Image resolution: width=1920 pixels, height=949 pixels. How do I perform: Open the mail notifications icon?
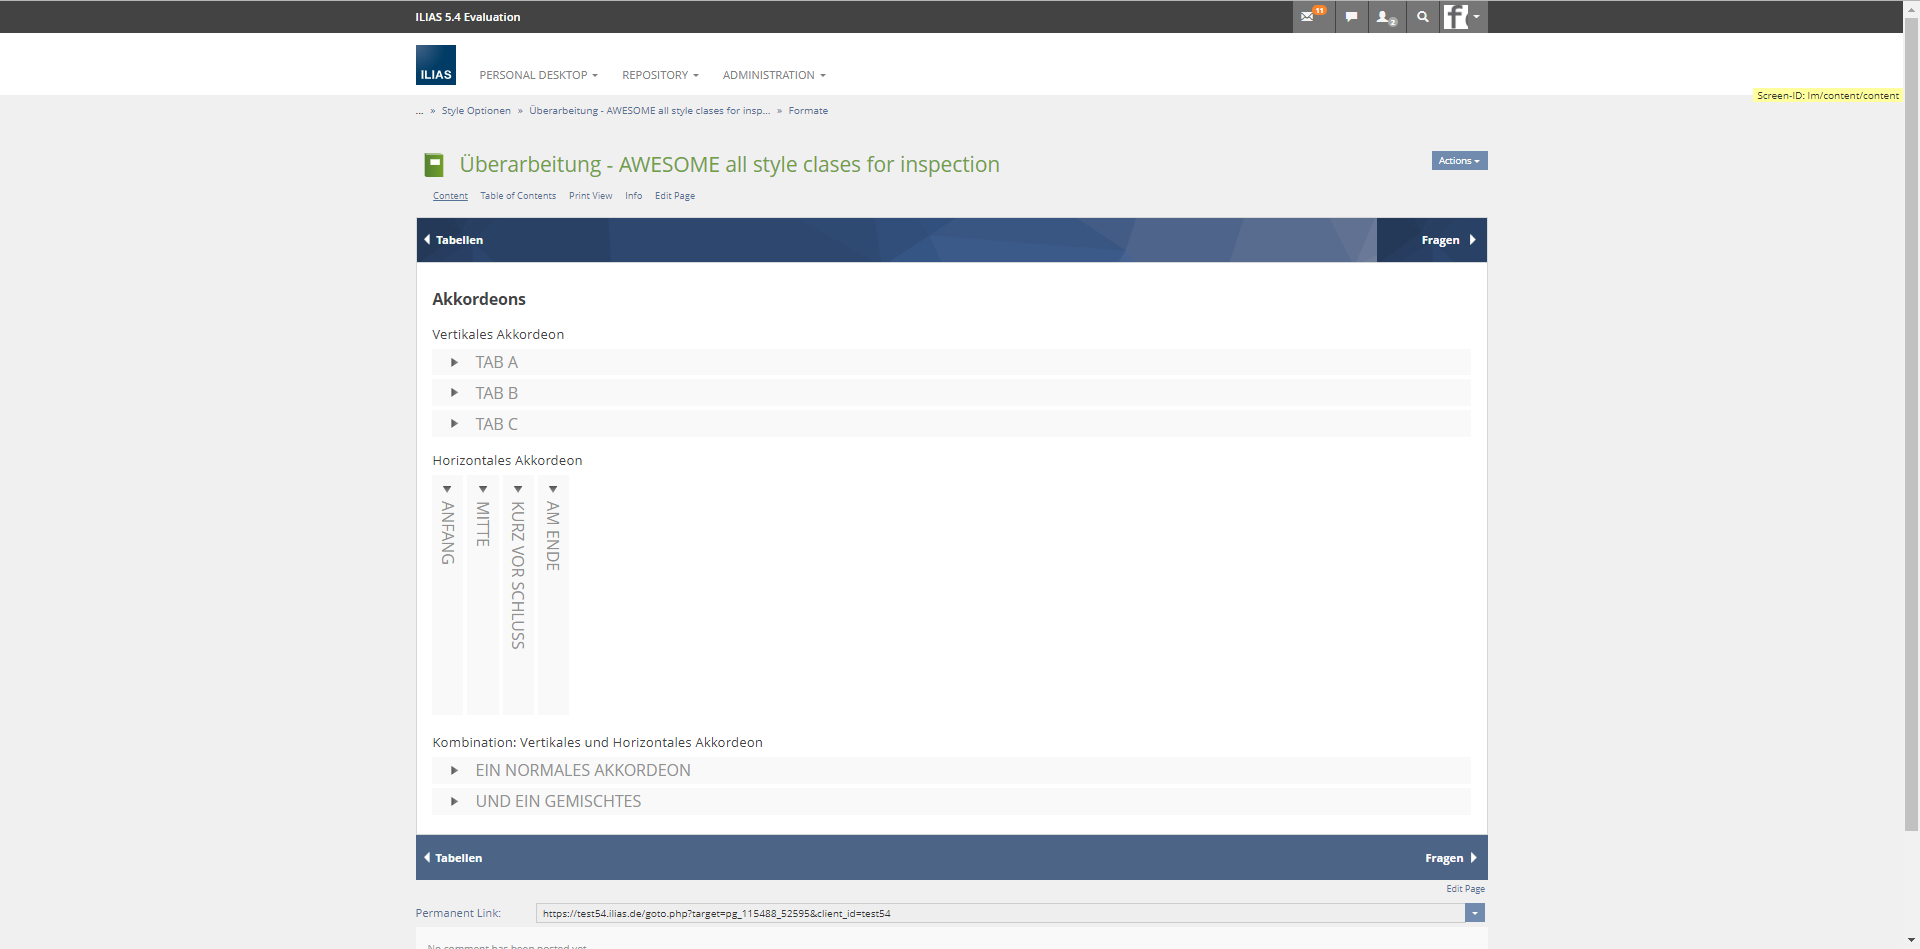pyautogui.click(x=1313, y=17)
